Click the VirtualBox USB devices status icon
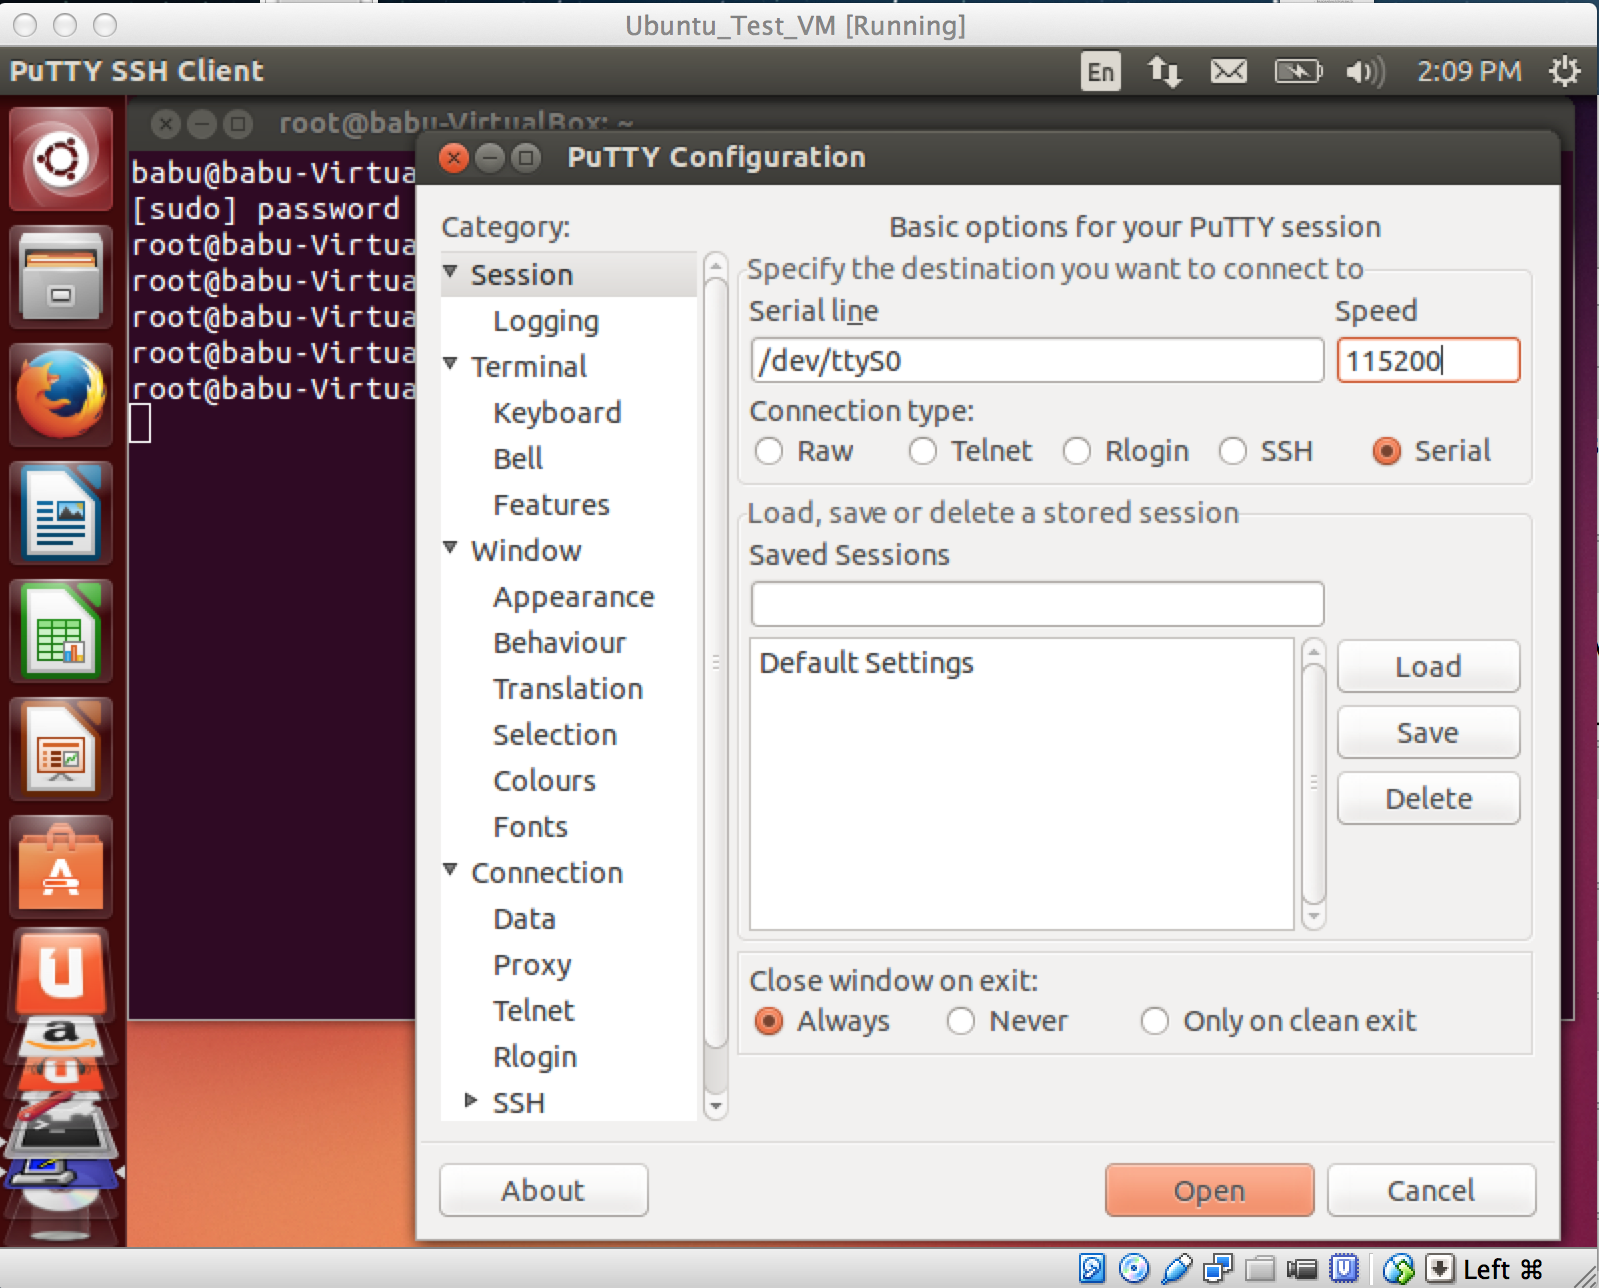Viewport: 1599px width, 1288px height. pyautogui.click(x=1177, y=1269)
